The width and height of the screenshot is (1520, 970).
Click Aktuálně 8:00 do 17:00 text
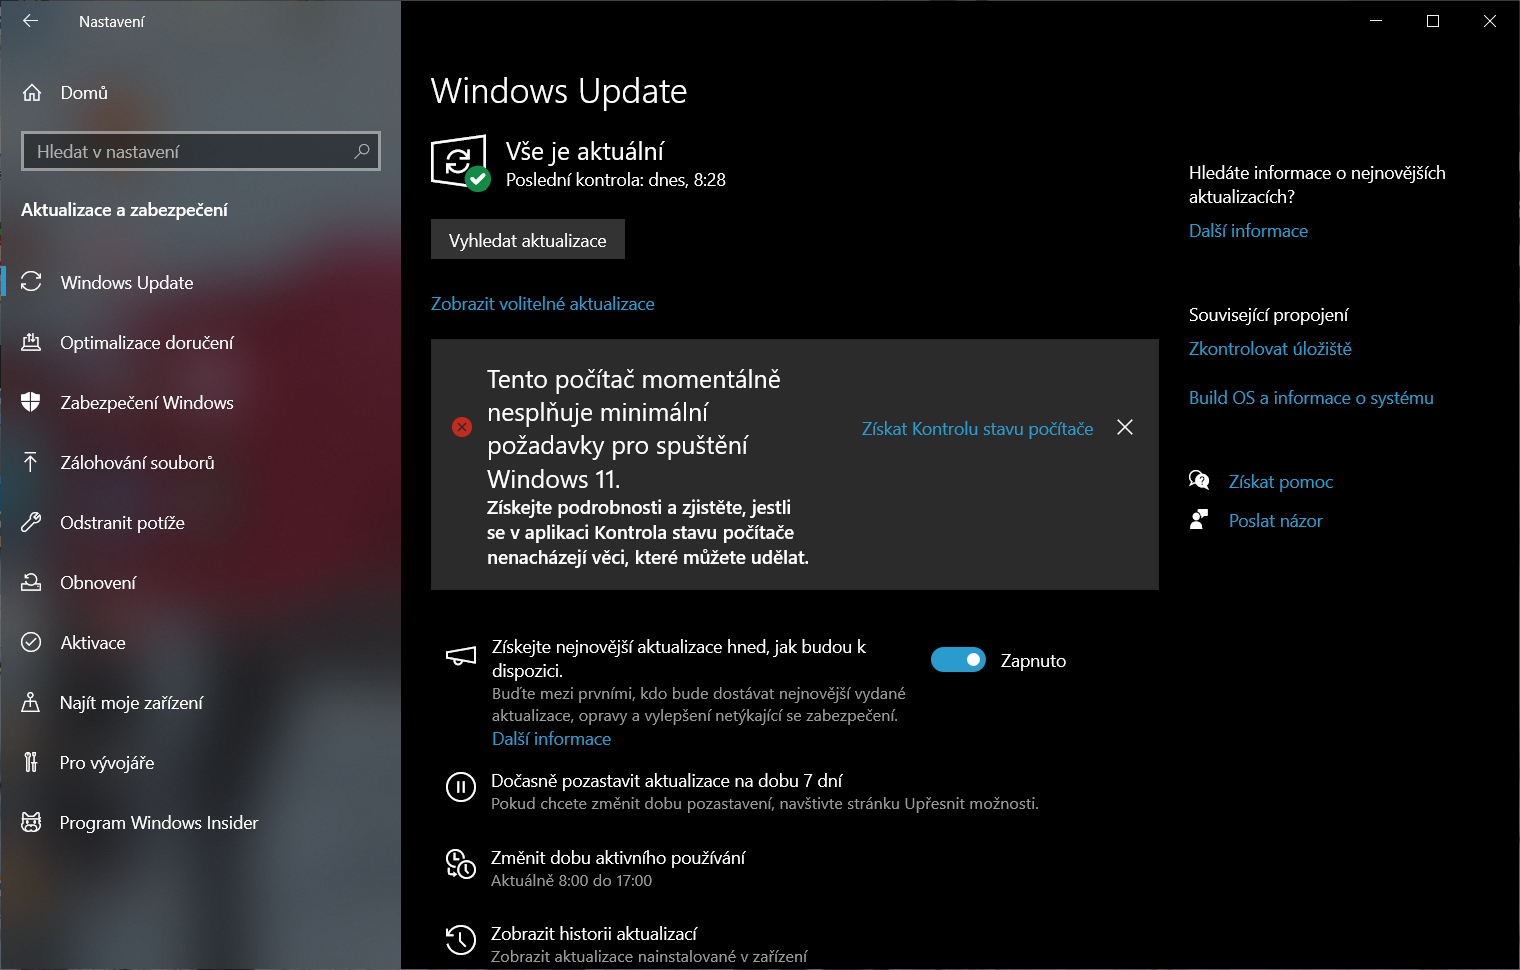tap(571, 880)
